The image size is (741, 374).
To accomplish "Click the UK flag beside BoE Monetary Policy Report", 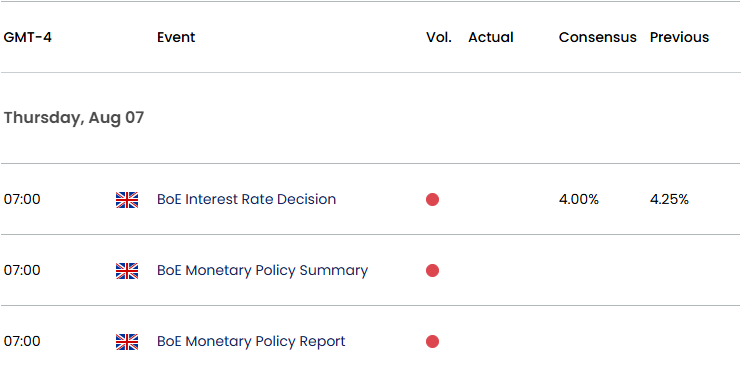I will (x=127, y=342).
